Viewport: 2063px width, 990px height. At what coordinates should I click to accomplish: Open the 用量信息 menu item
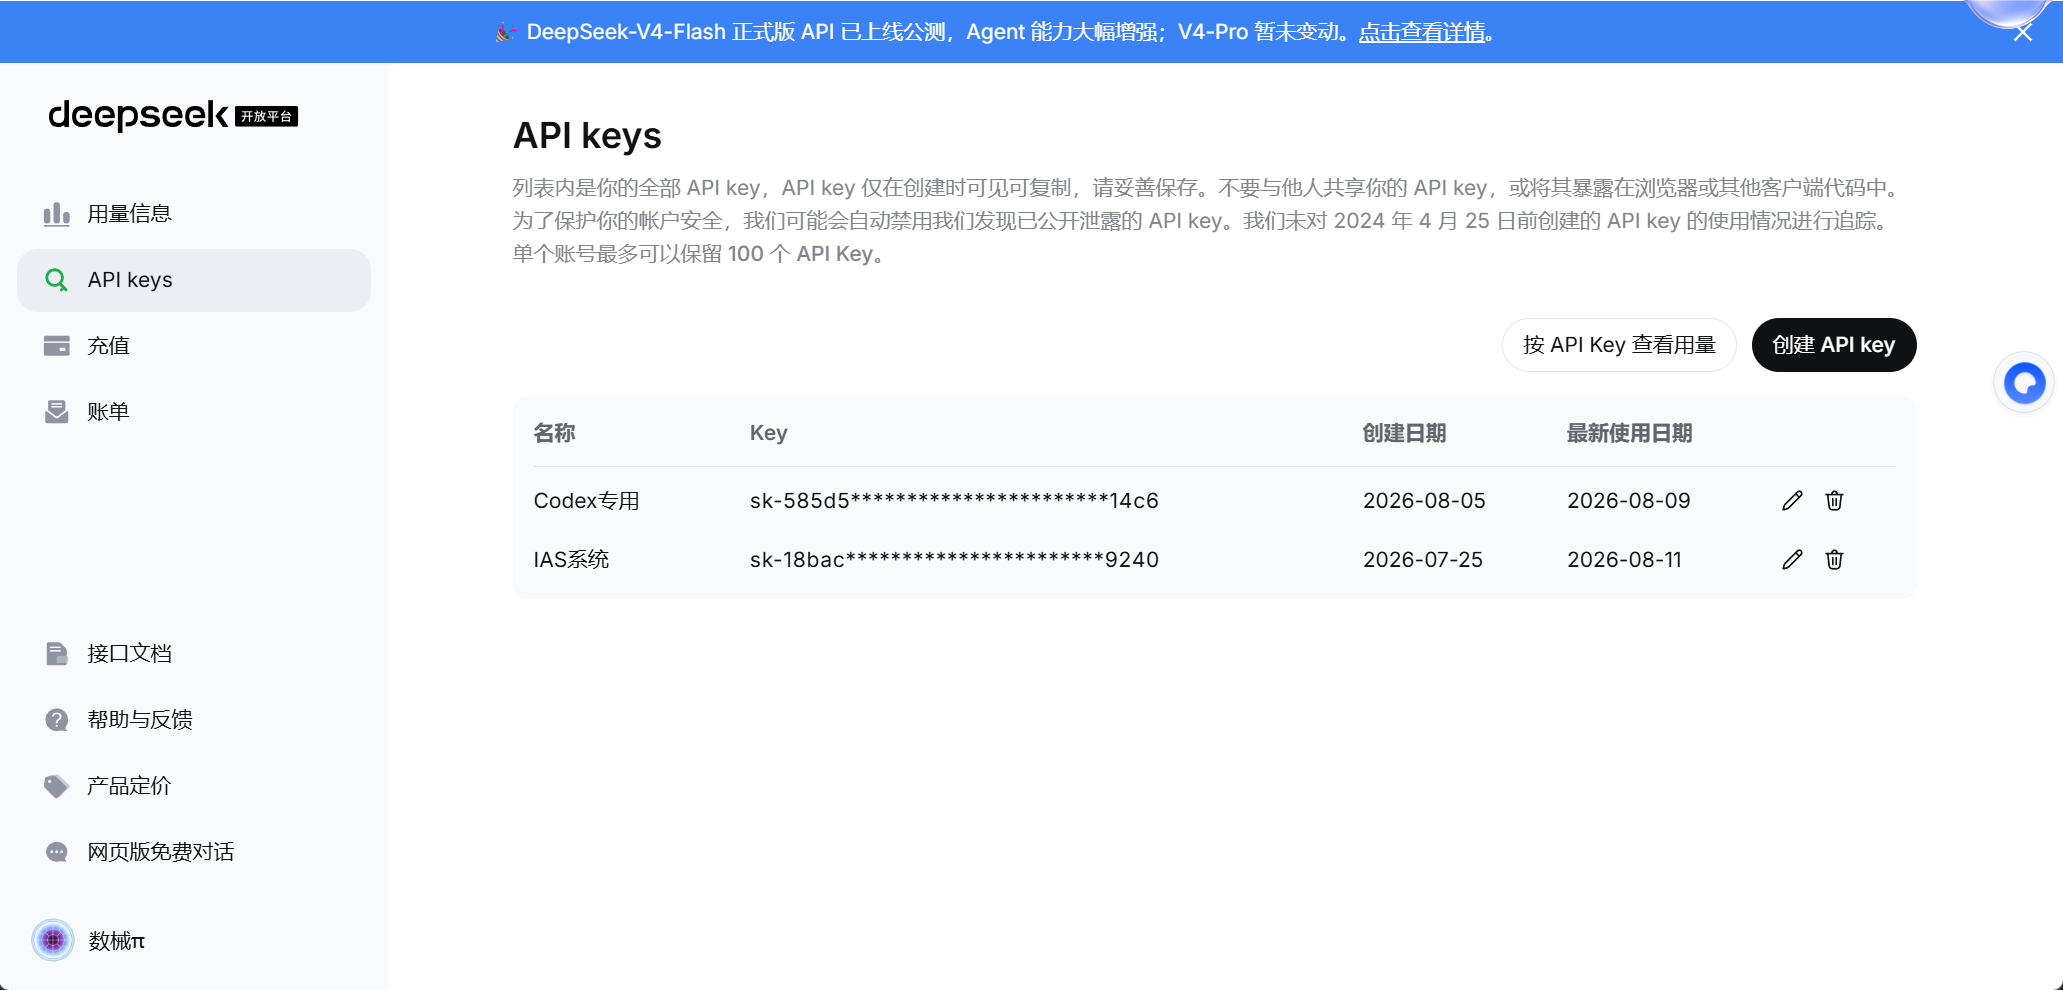[194, 214]
